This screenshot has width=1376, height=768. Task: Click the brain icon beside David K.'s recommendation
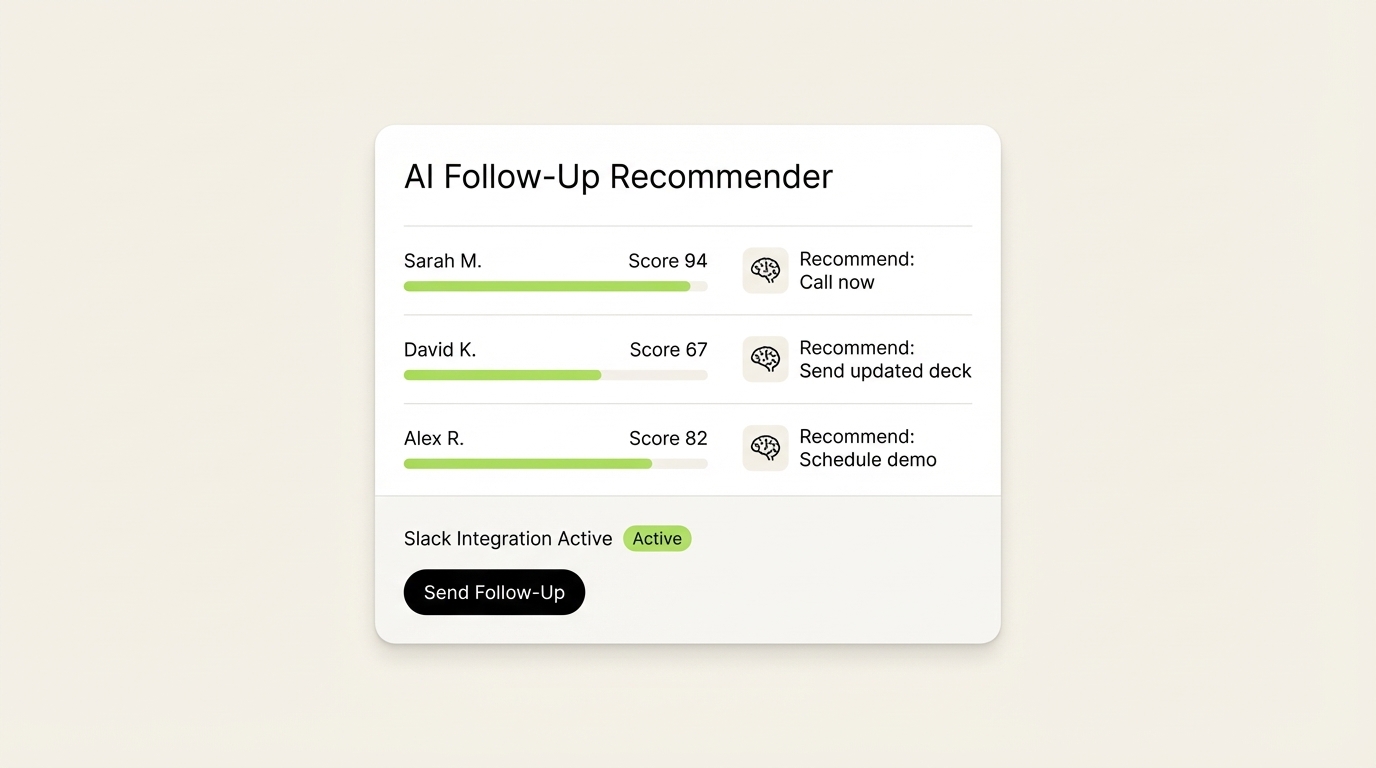click(765, 359)
